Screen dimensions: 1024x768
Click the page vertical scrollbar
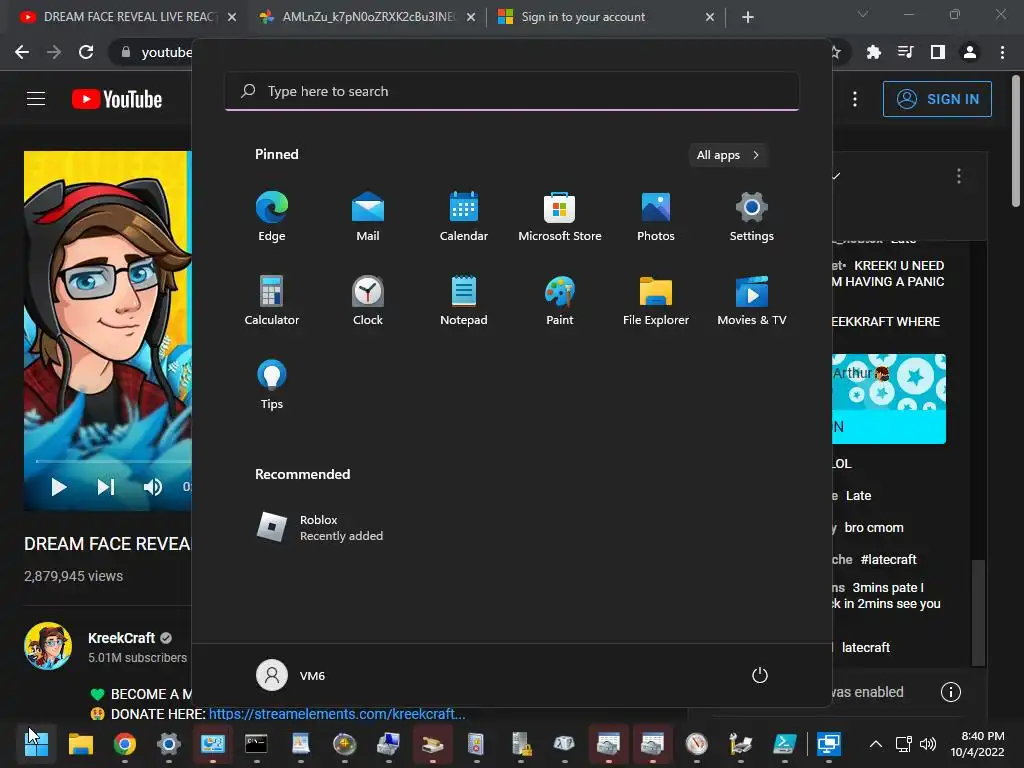pyautogui.click(x=1016, y=140)
